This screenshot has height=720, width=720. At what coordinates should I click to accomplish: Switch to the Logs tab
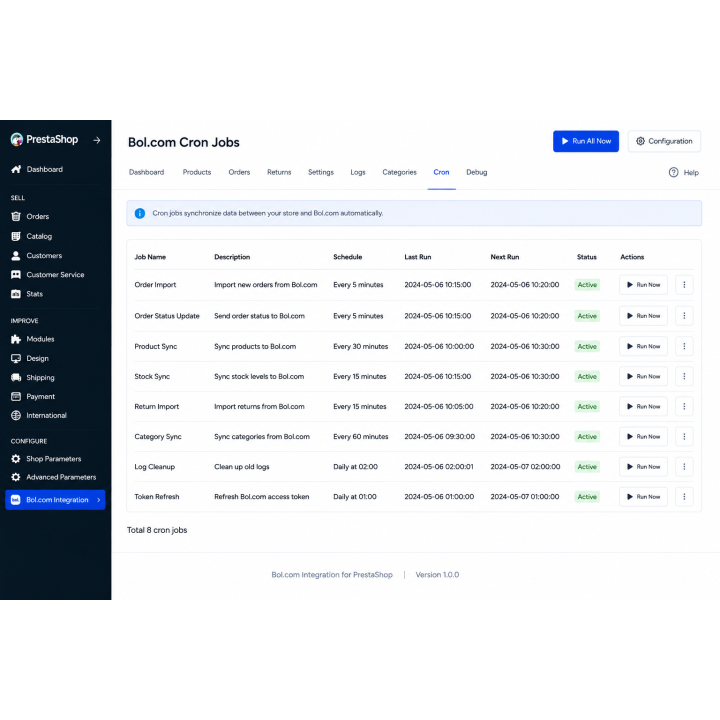click(358, 172)
